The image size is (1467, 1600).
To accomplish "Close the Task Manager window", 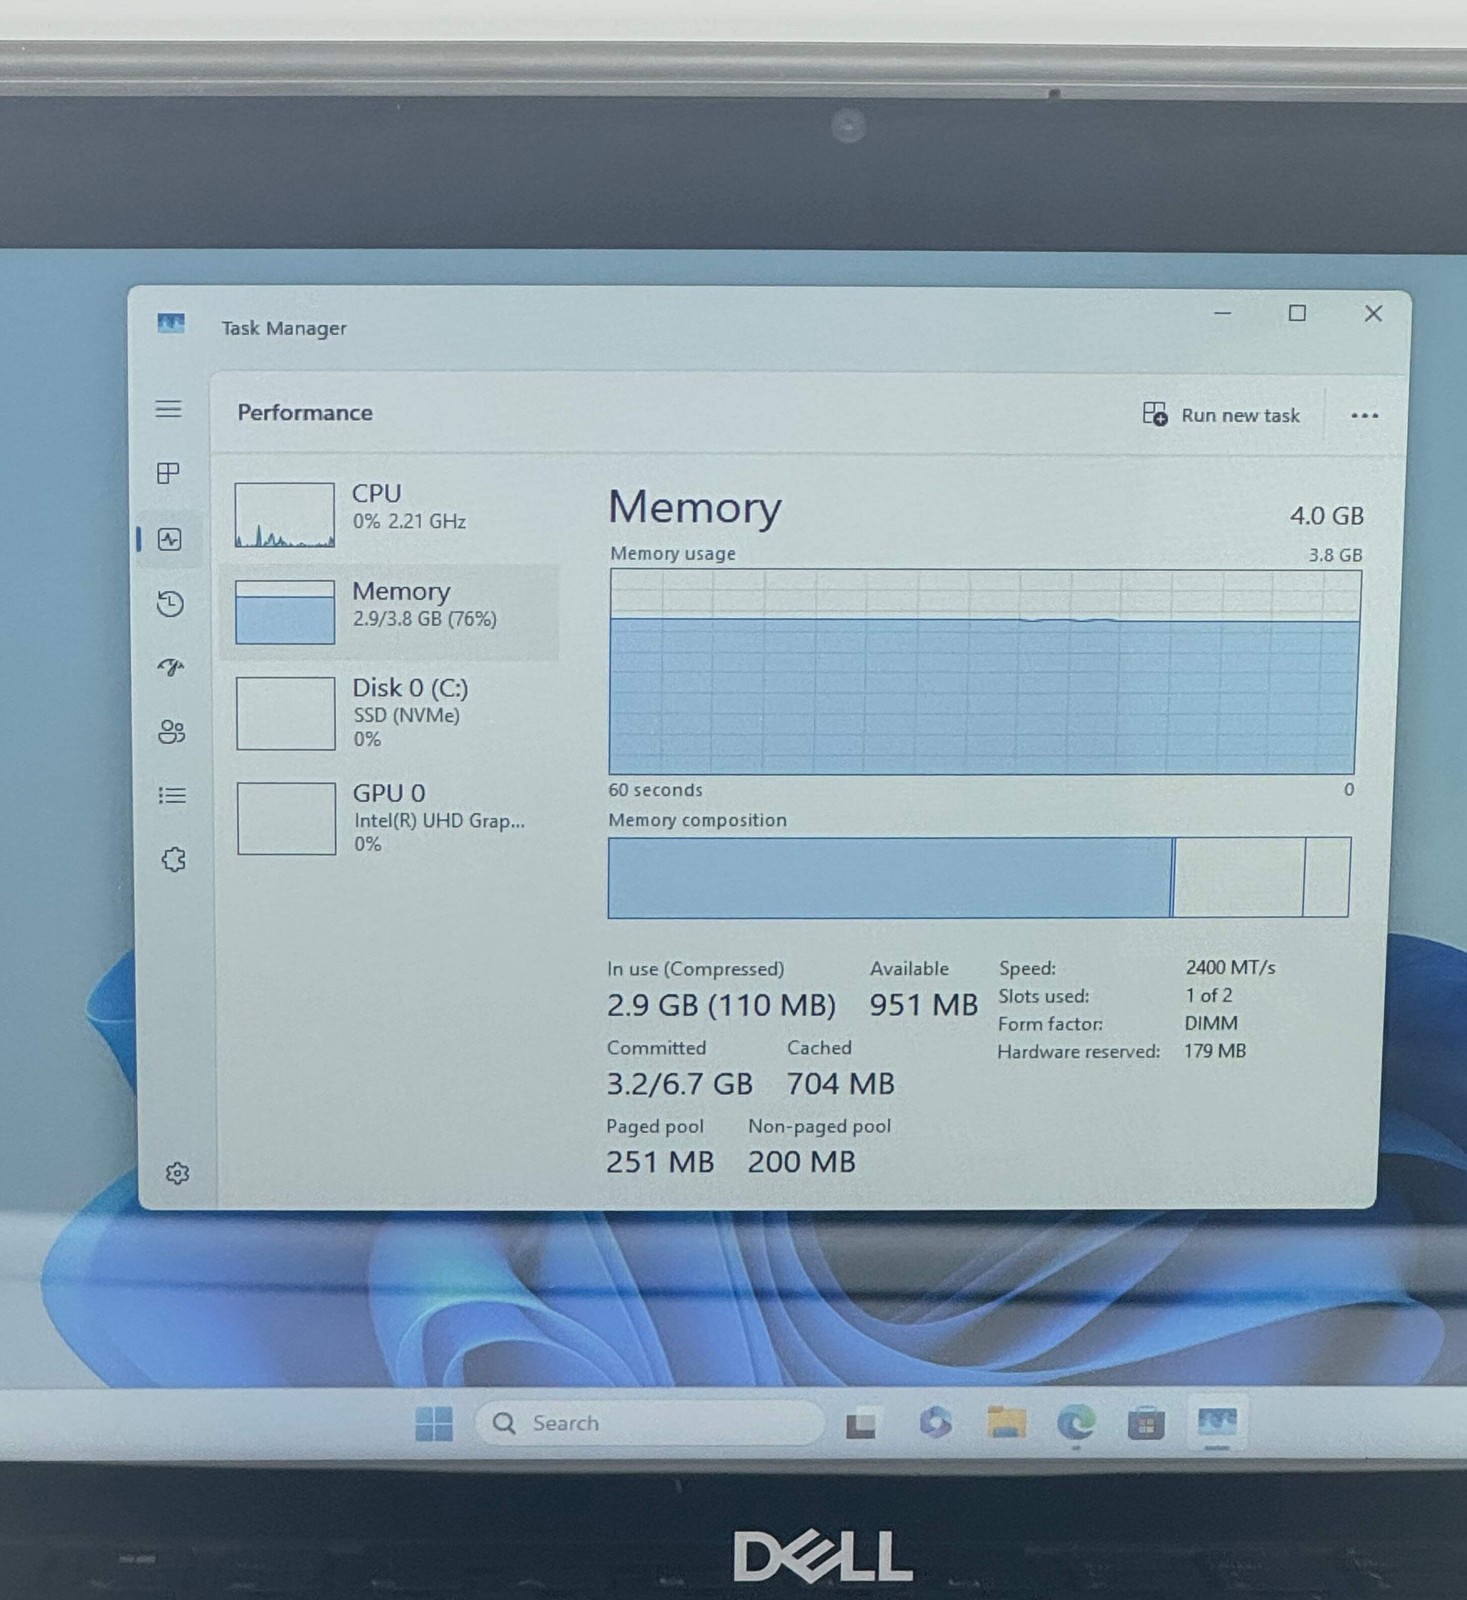I will coord(1373,313).
